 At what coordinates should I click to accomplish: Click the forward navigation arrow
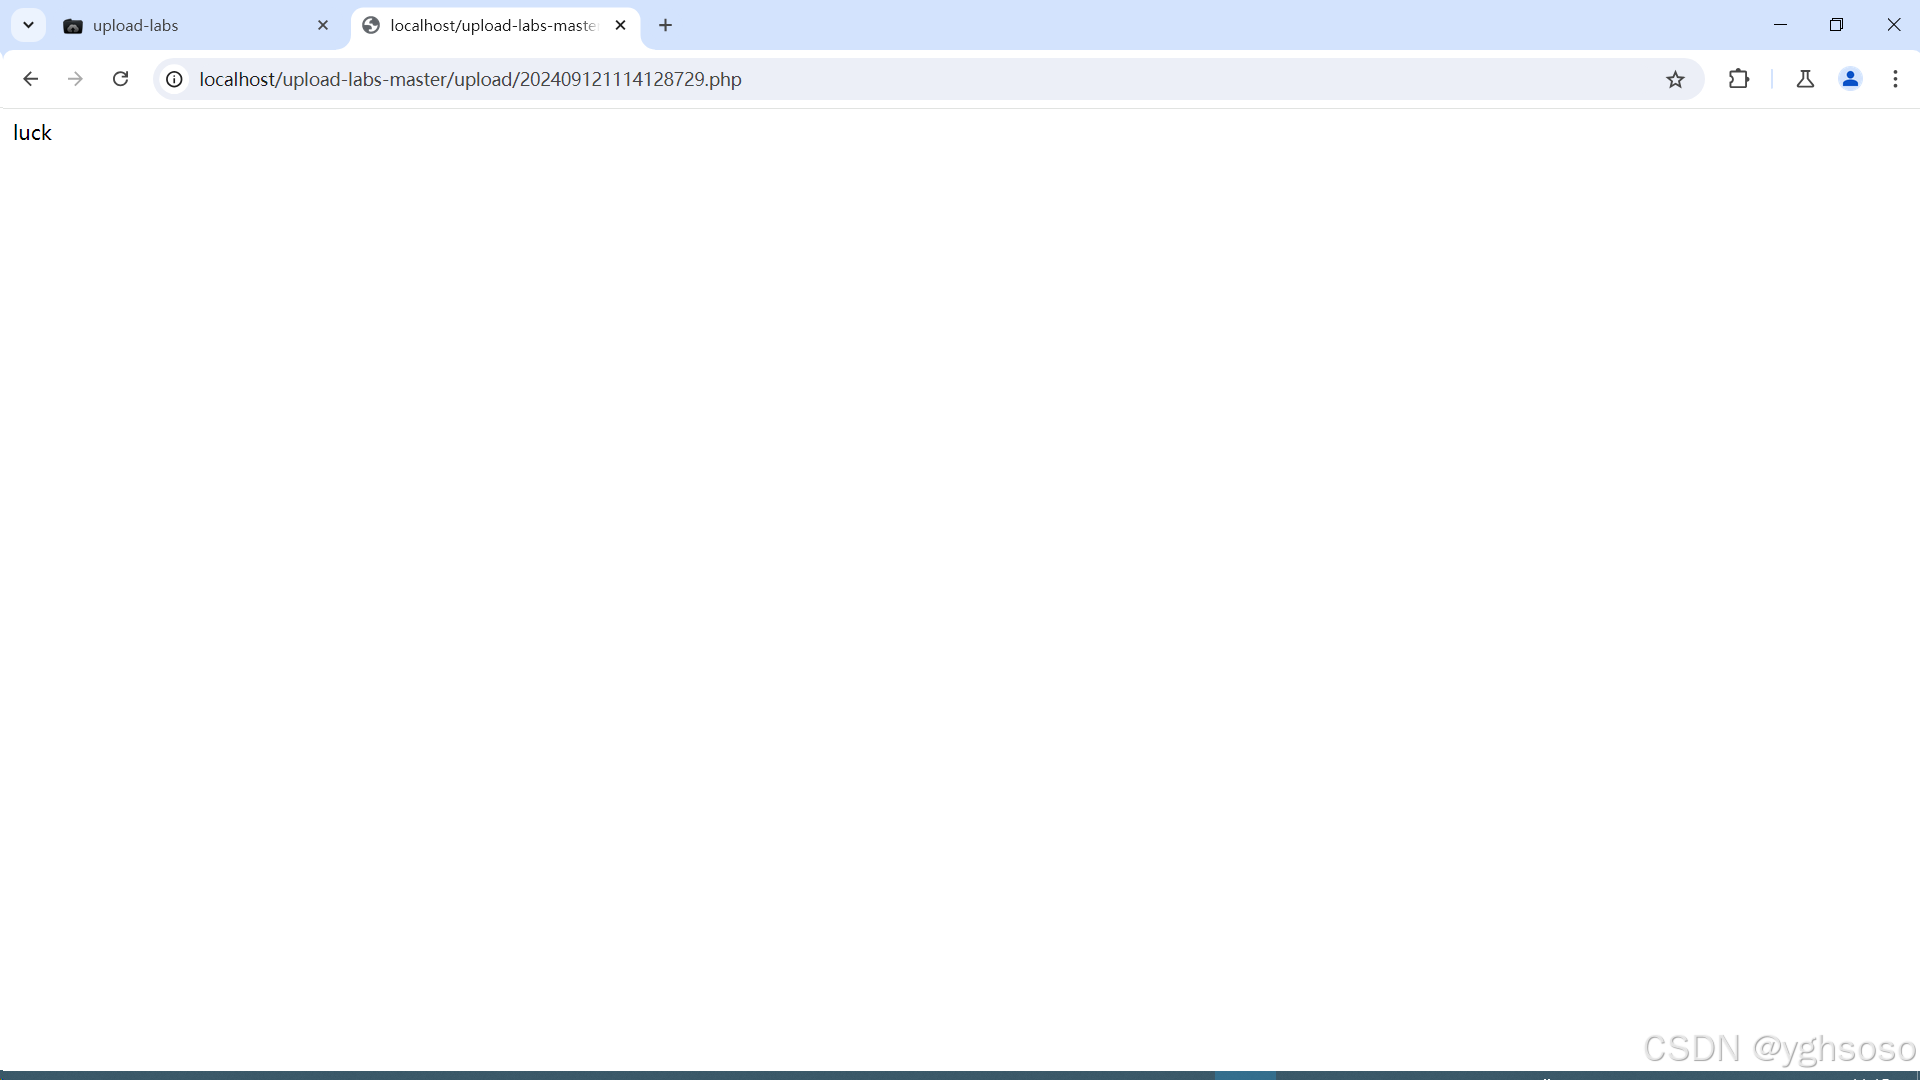(x=75, y=79)
